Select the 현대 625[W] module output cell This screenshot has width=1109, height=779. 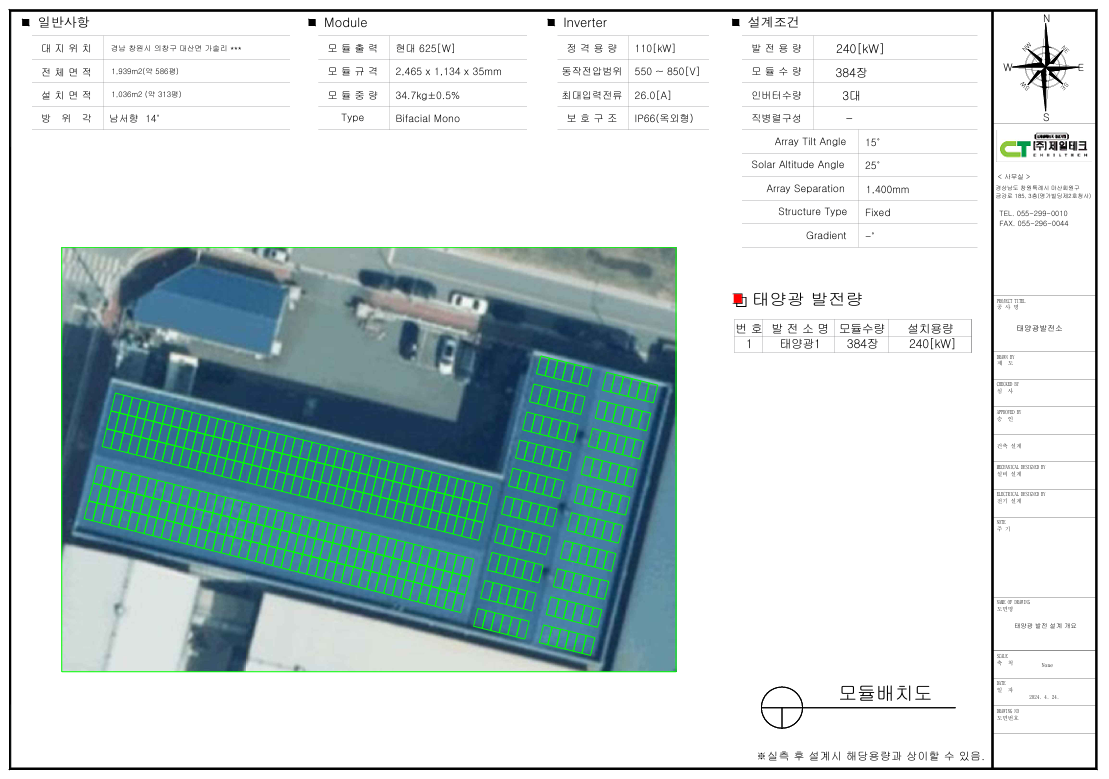(425, 48)
